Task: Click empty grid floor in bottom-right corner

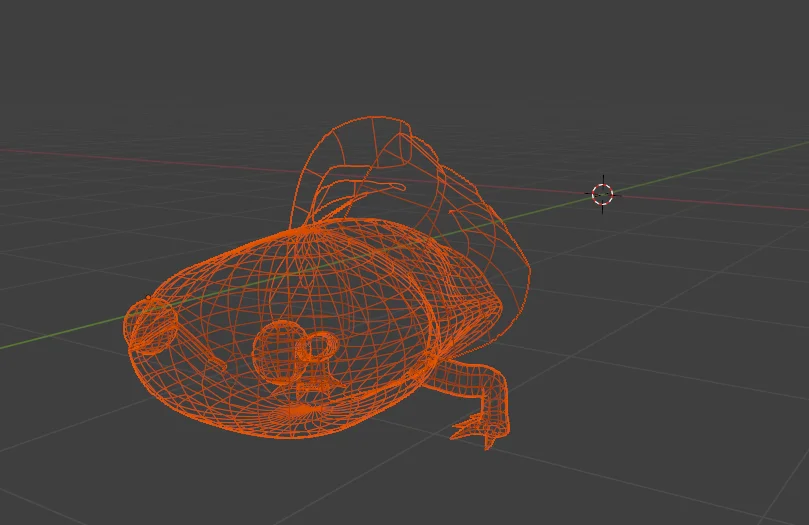Action: [720, 470]
